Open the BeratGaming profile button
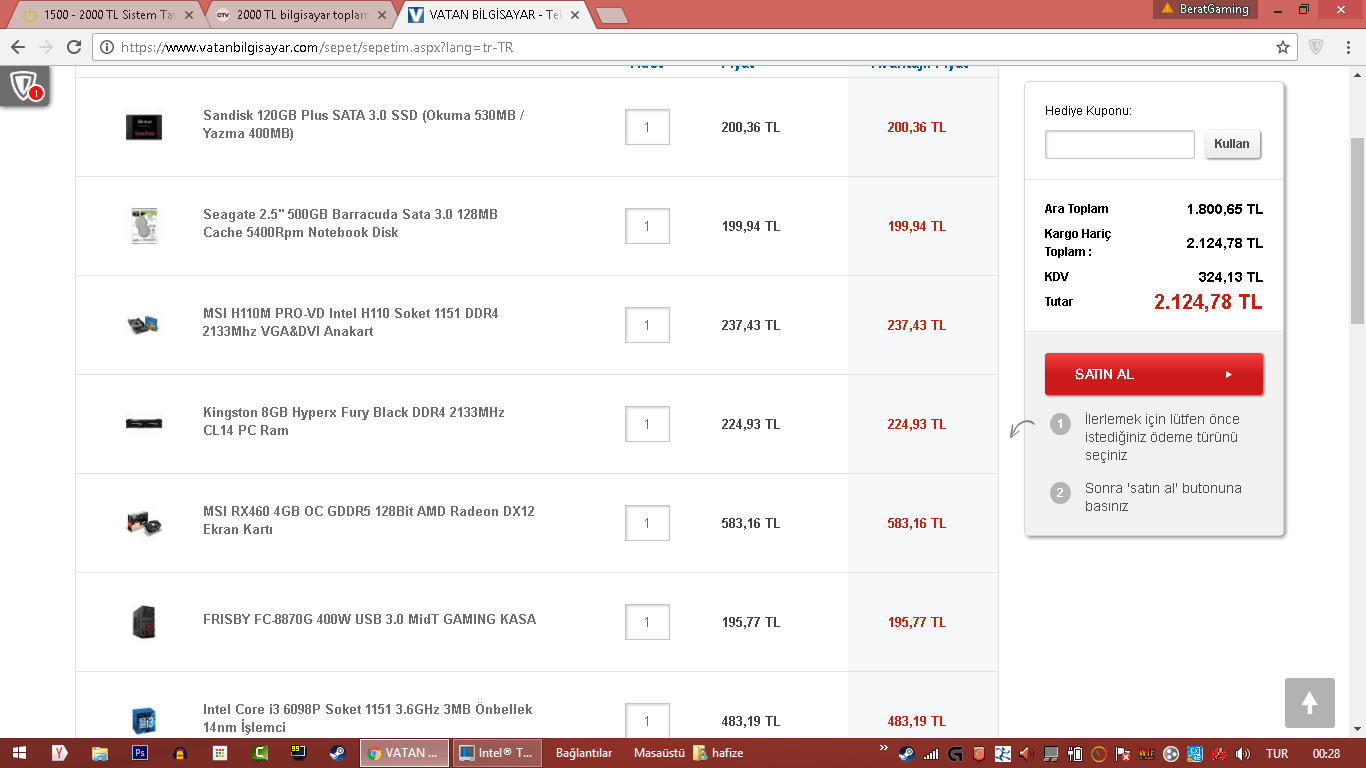The height and width of the screenshot is (768, 1366). (x=1204, y=9)
